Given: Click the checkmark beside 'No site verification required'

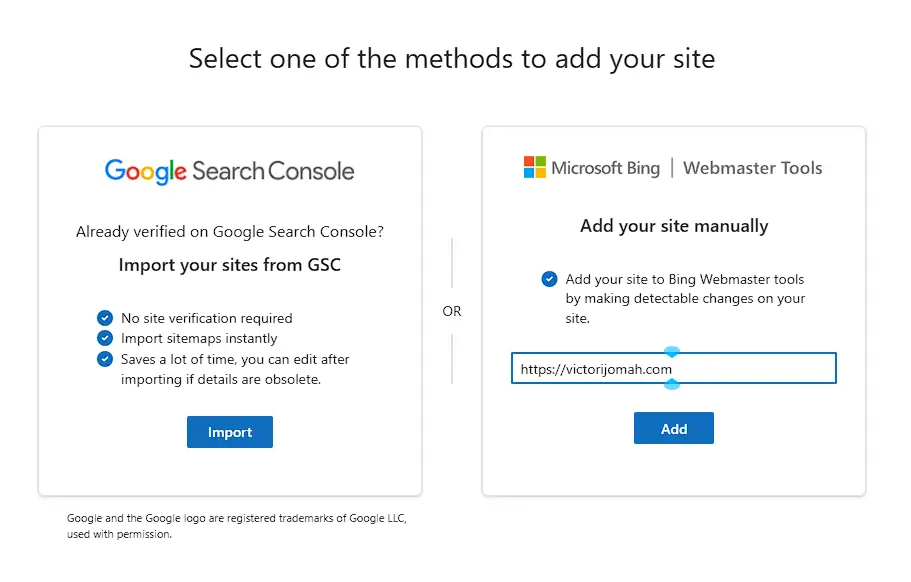Looking at the screenshot, I should (x=105, y=317).
